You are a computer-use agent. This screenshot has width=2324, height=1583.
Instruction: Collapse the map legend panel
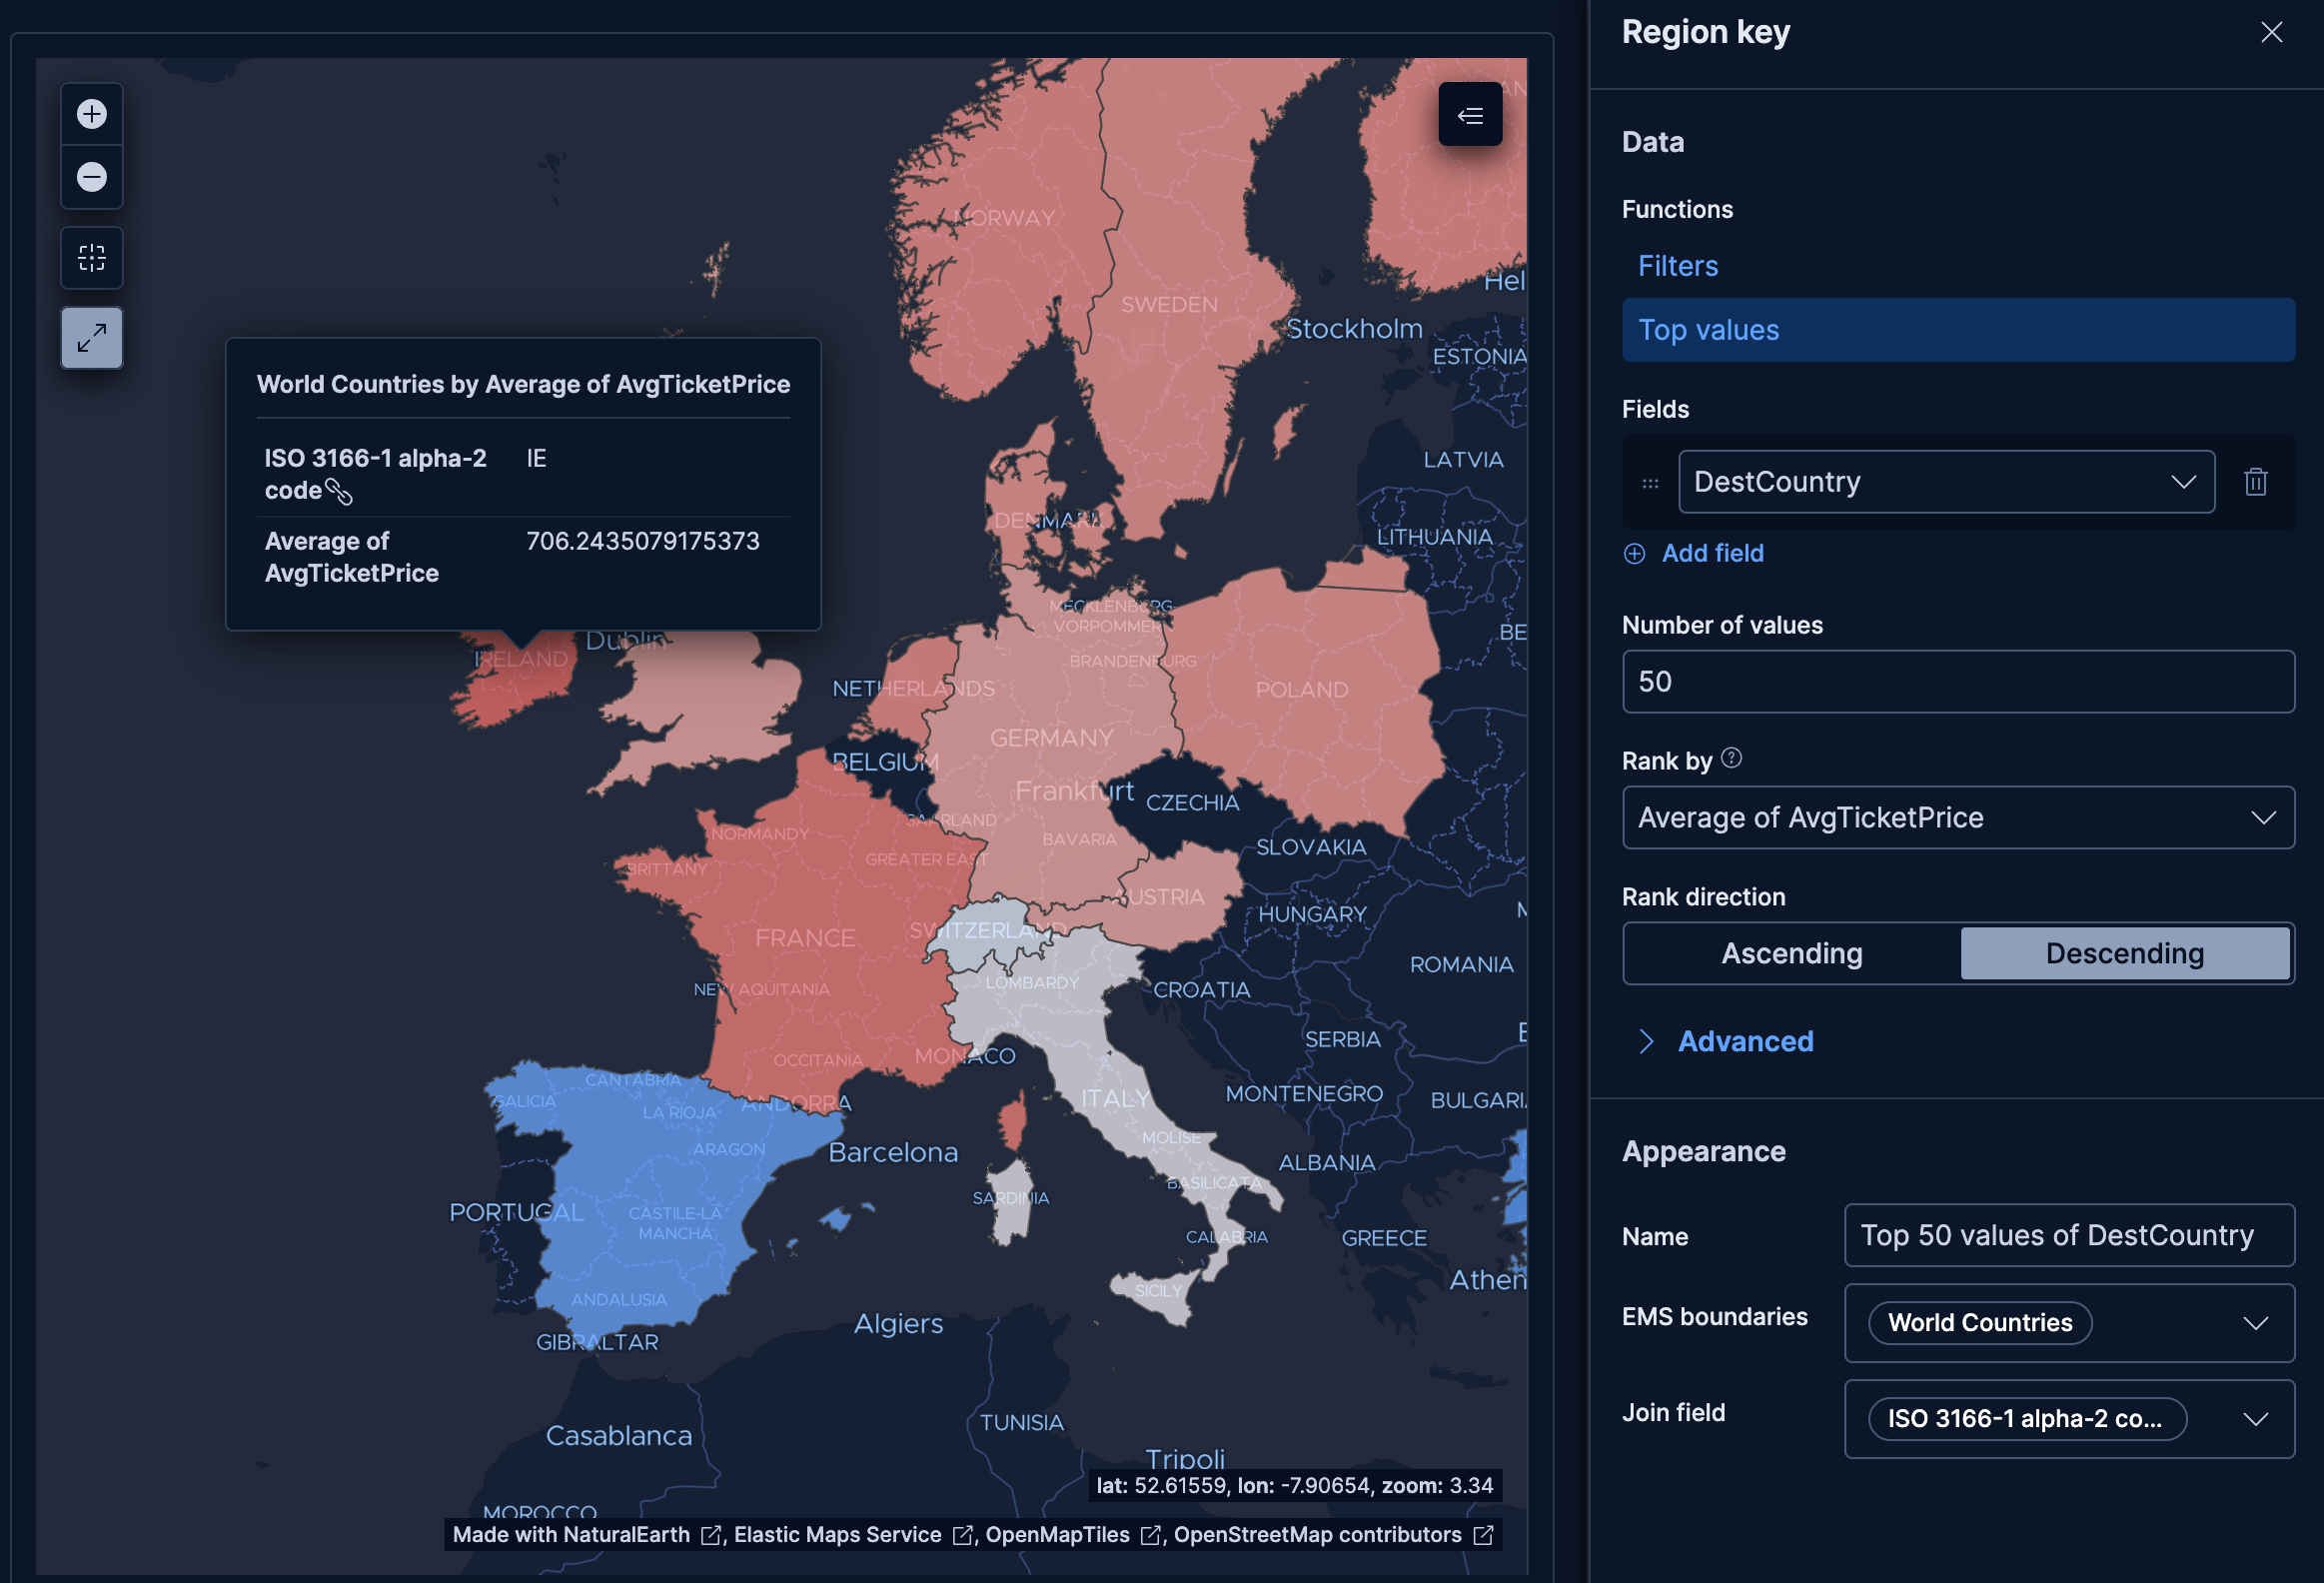(1470, 115)
